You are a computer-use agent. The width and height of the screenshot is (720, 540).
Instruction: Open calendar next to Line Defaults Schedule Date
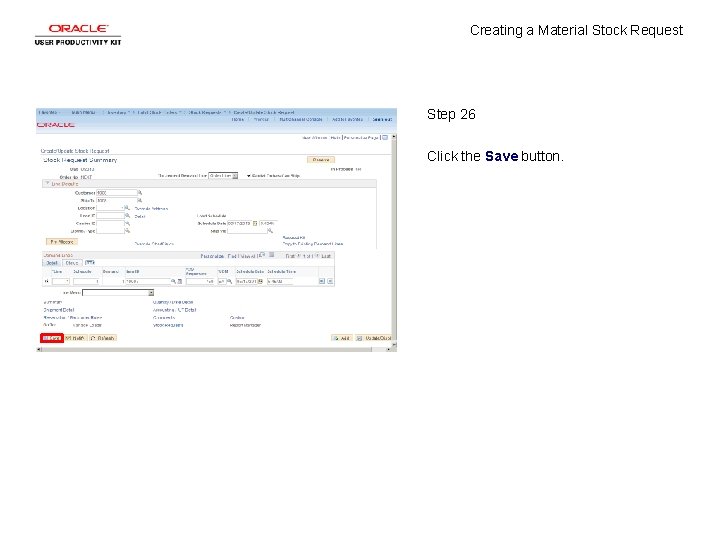click(255, 224)
